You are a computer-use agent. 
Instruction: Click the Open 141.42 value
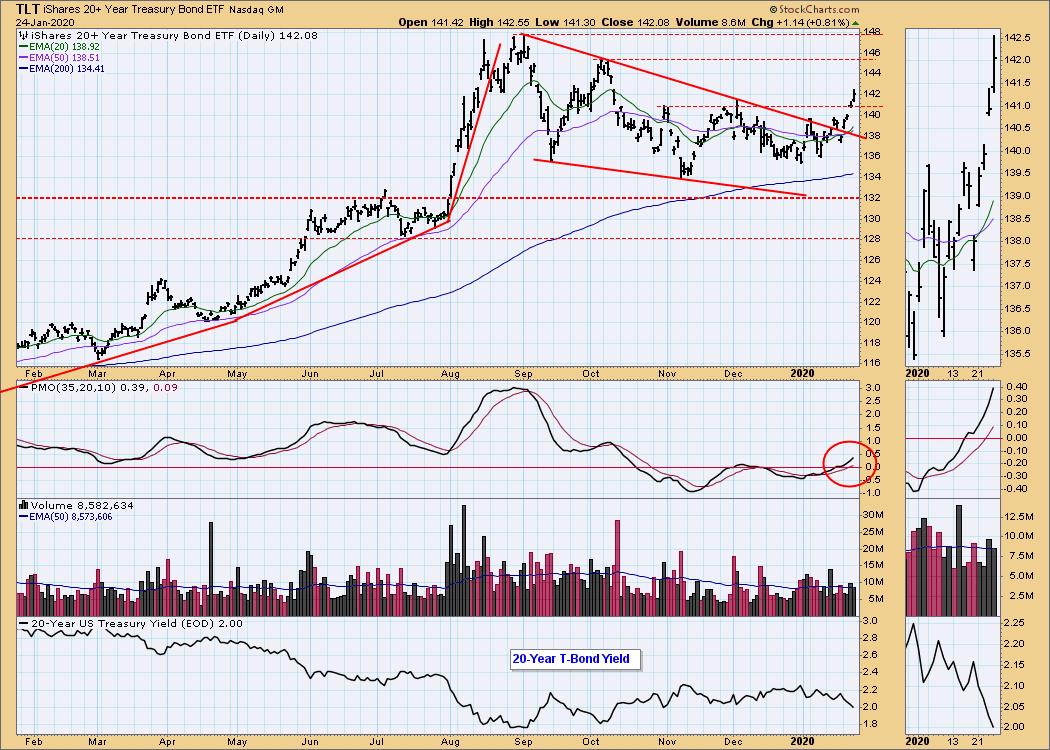[x=431, y=22]
